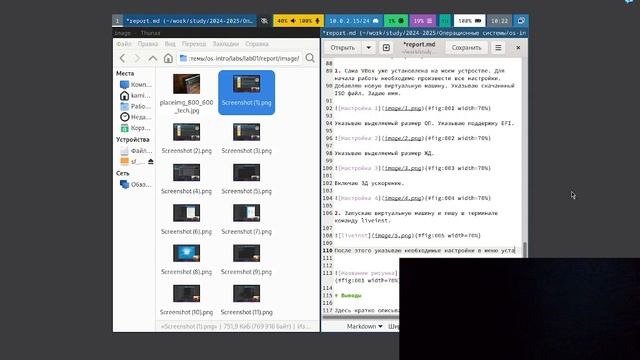The image size is (640, 360).
Task: Open the Закладки menu in Thunar
Action: (226, 44)
